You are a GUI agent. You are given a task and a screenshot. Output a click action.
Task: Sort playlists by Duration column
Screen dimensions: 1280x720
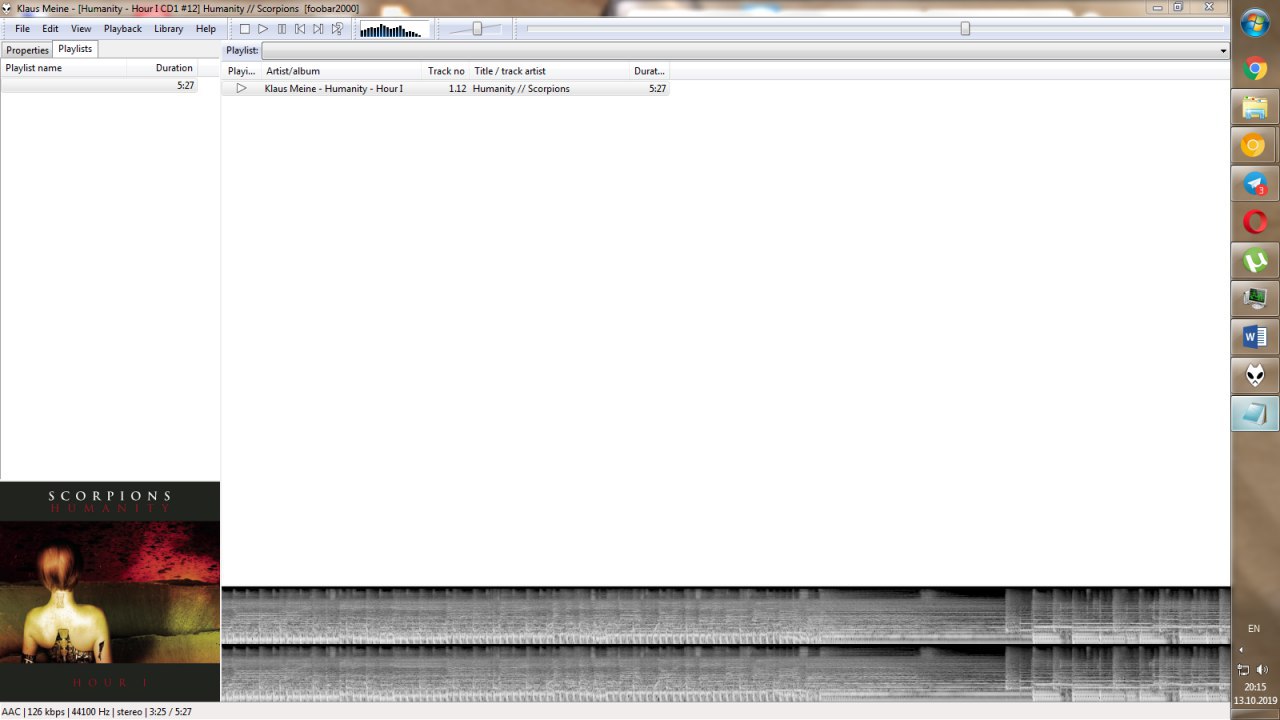pyautogui.click(x=162, y=68)
